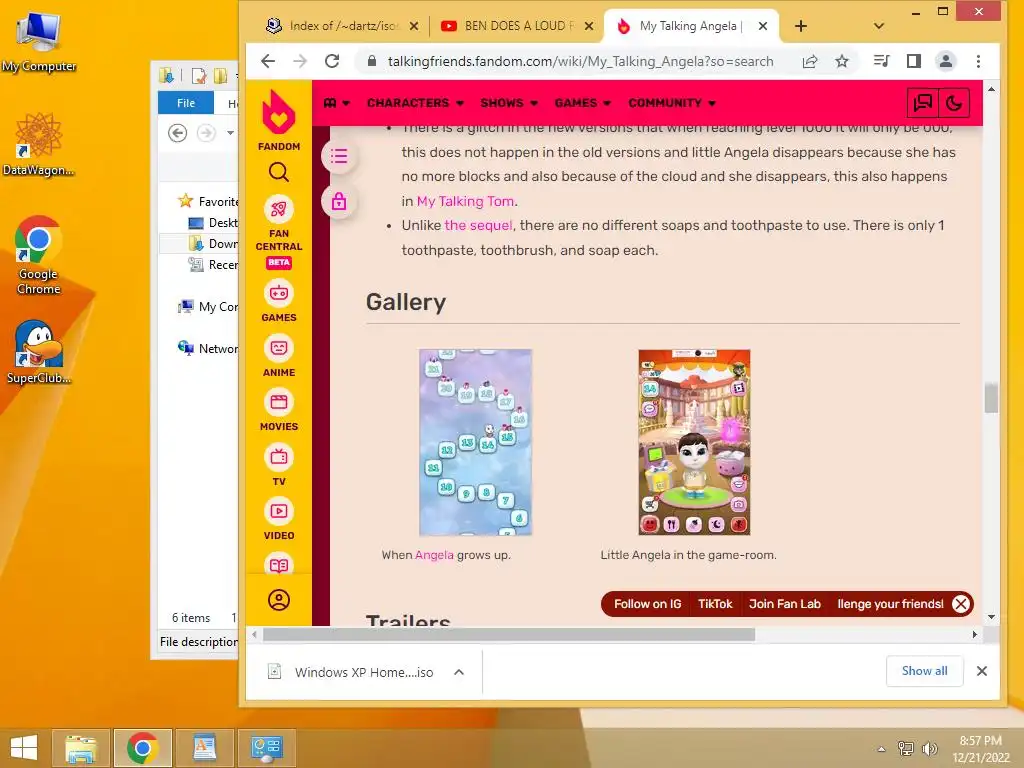Viewport: 1024px width, 768px height.
Task: Open Fan Central rocket icon
Action: coord(279,209)
